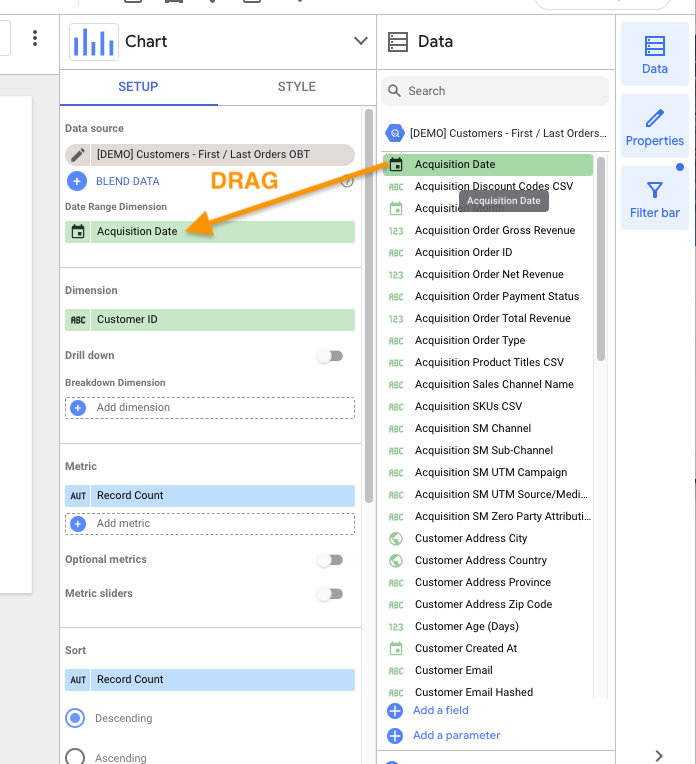This screenshot has width=696, height=764.
Task: Select Record Count chip under Metric
Action: (x=210, y=496)
